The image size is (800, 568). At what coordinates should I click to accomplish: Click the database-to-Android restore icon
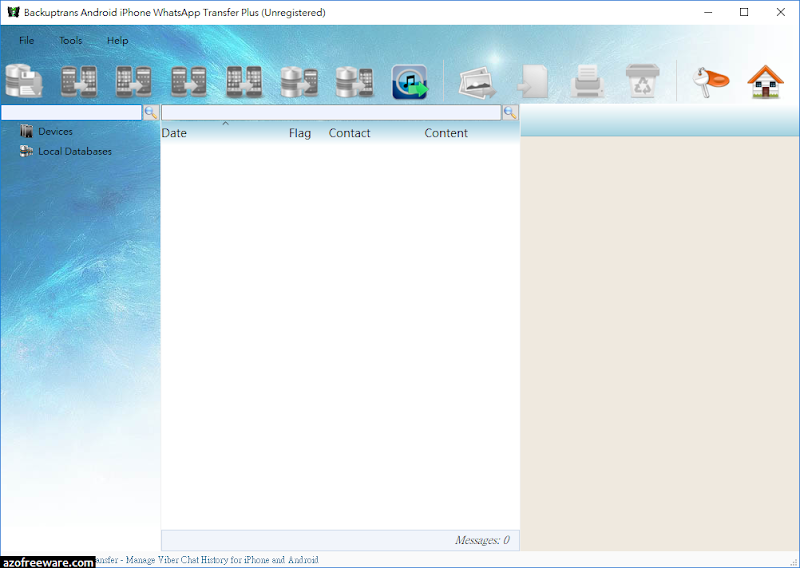[x=299, y=82]
